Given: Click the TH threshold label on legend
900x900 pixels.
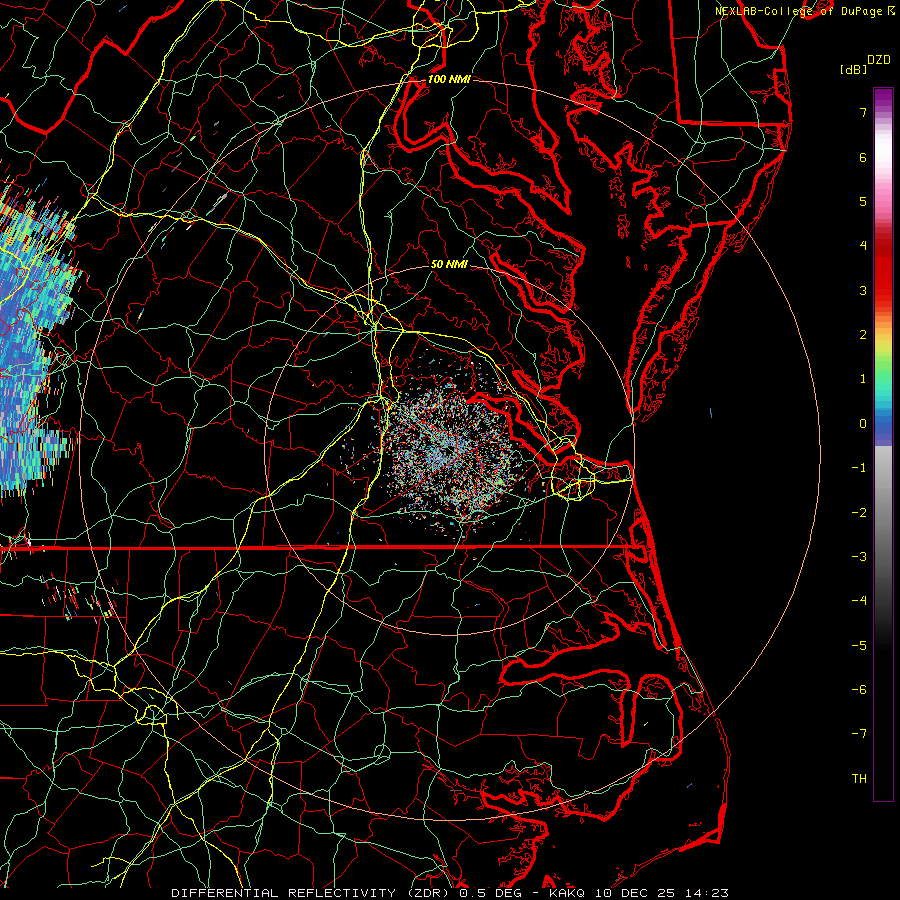Looking at the screenshot, I should (x=859, y=779).
